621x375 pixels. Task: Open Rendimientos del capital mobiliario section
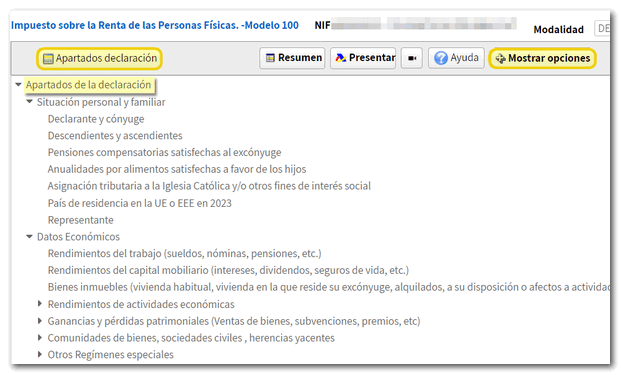228,270
